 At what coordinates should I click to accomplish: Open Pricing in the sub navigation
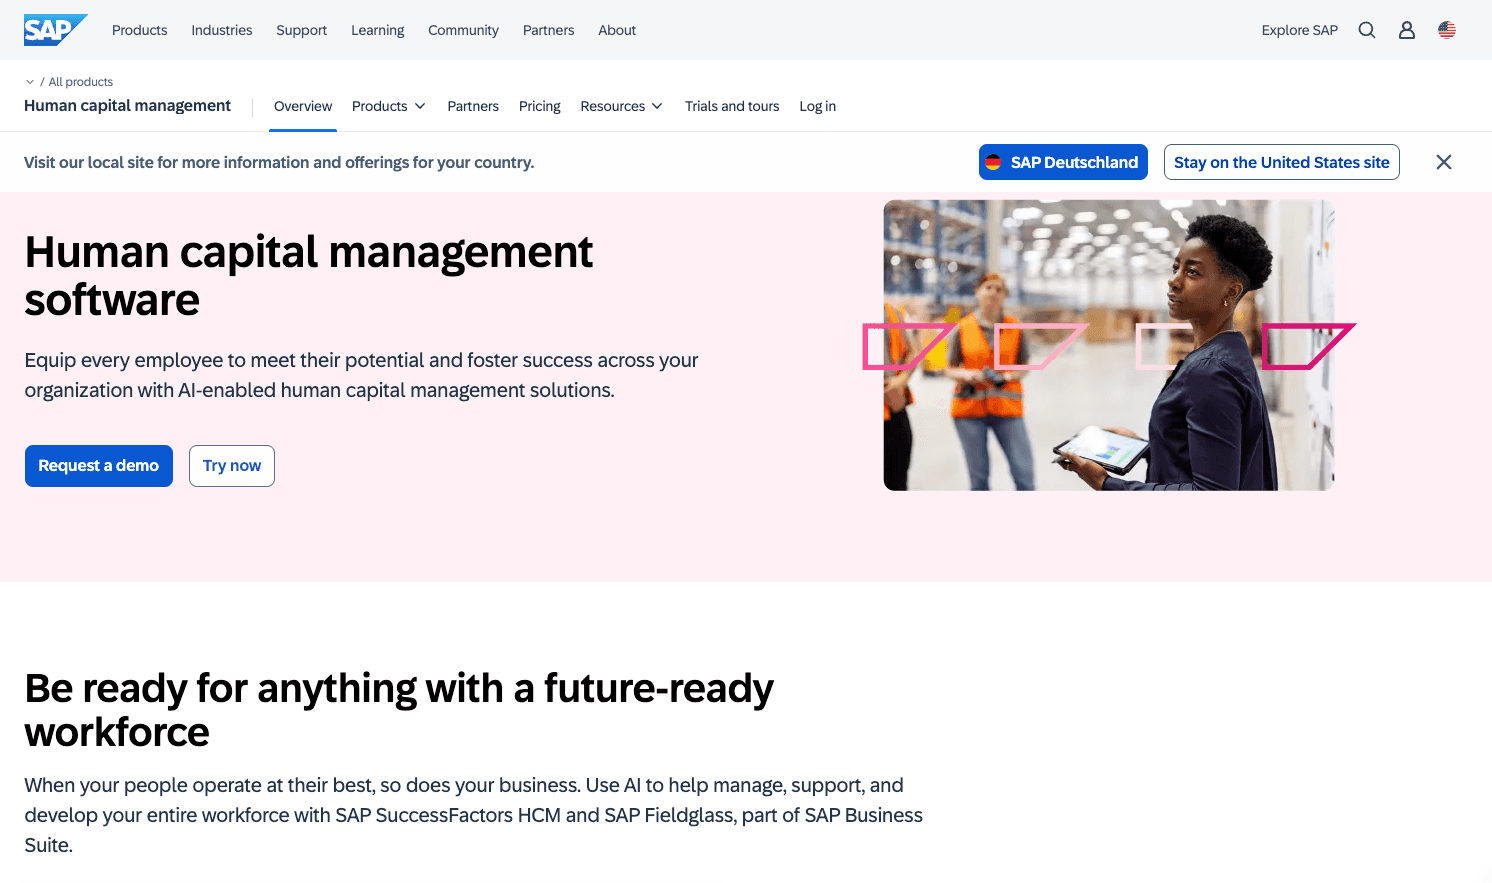(x=539, y=106)
